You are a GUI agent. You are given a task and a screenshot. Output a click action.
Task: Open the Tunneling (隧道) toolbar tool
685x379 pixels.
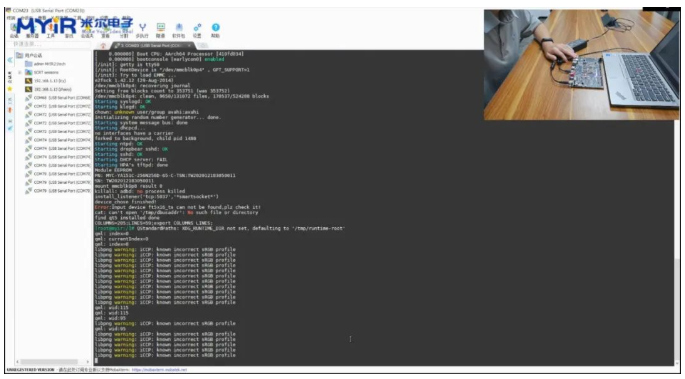pyautogui.click(x=161, y=31)
